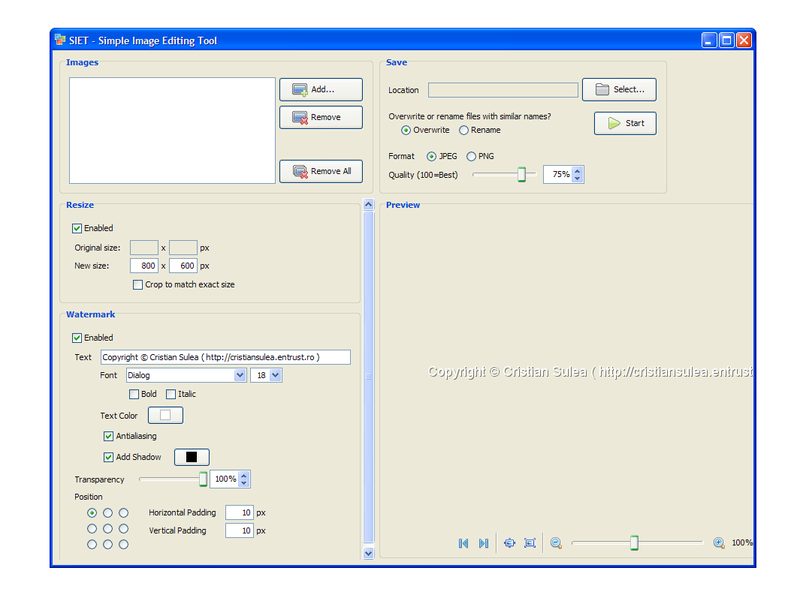Screen dimensions: 800x613
Task: Open the shadow color black swatch
Action: pyautogui.click(x=192, y=457)
